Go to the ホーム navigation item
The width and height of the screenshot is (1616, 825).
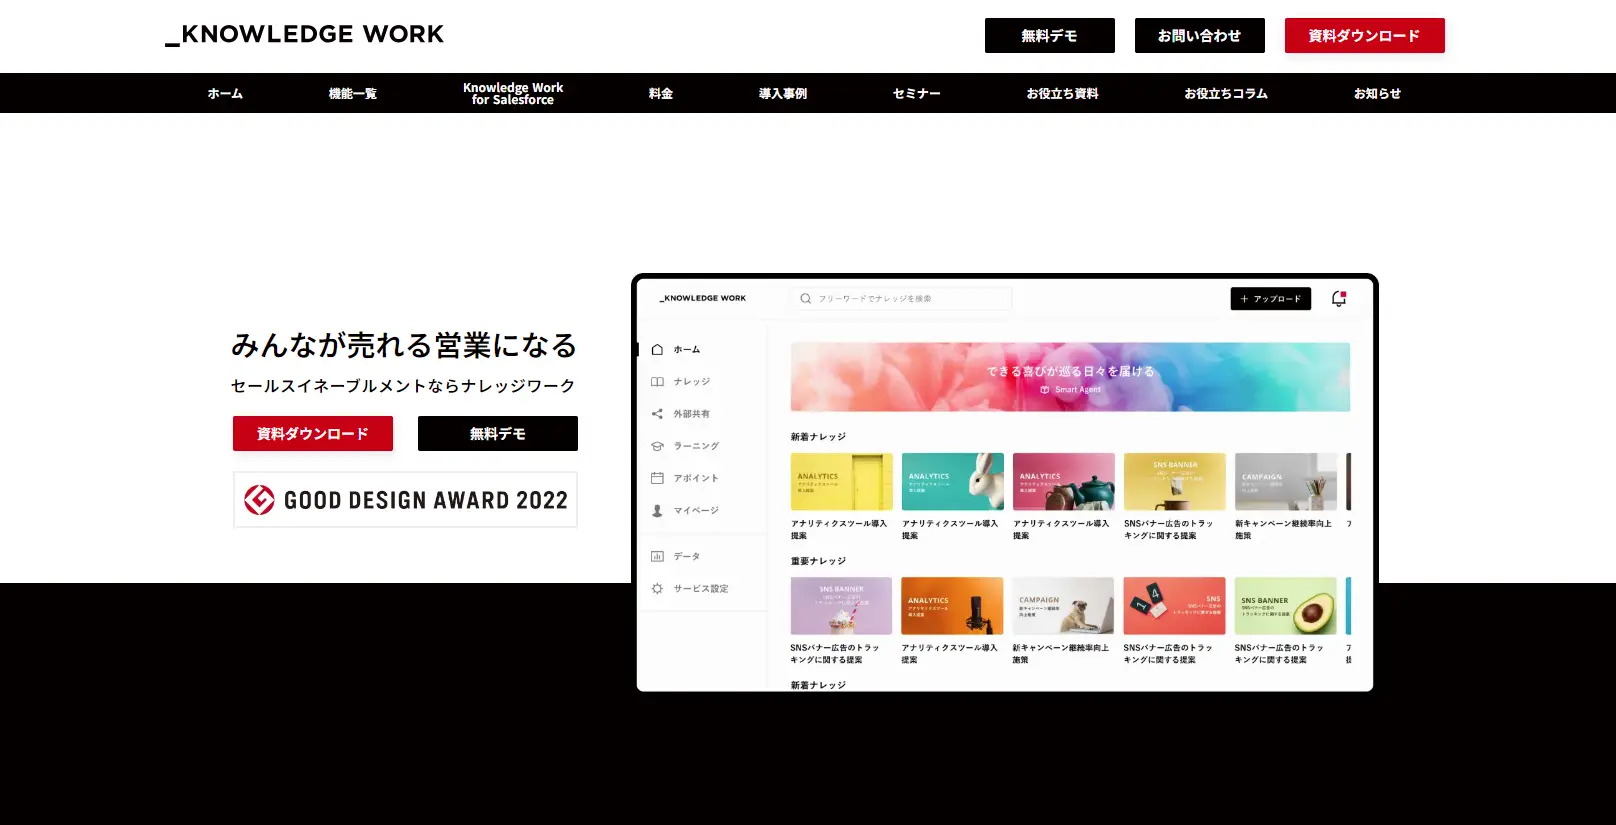coord(225,93)
